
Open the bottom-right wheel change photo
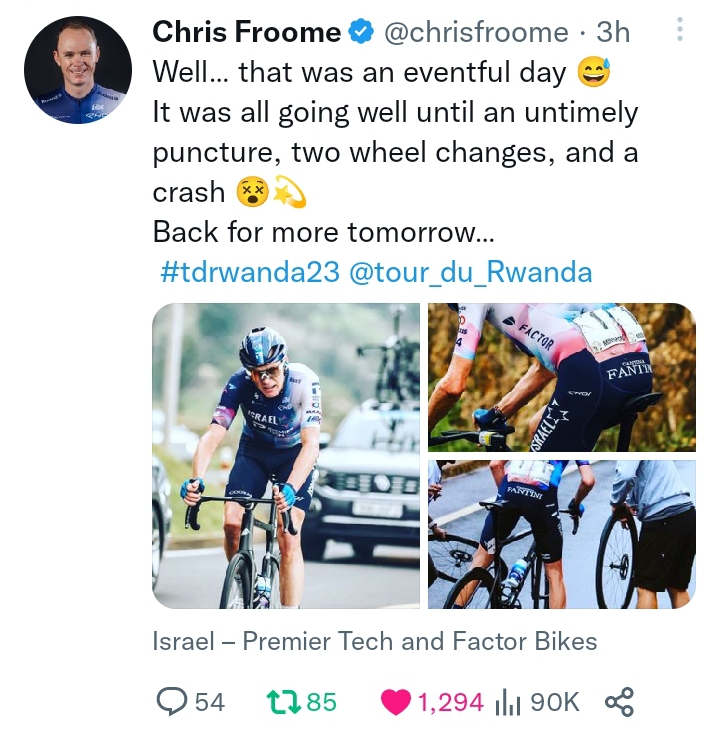click(561, 534)
